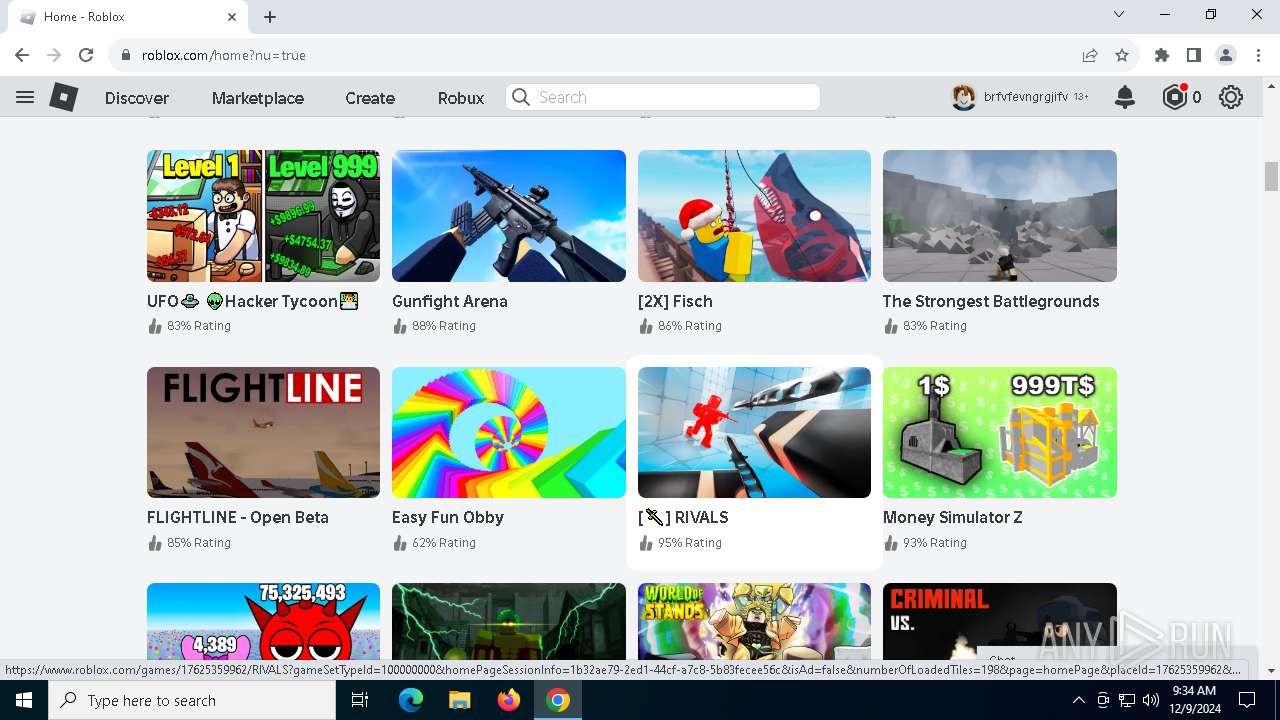The image size is (1280, 720).
Task: Click the 62% Rating under Easy Fun Obby
Action: 444,543
